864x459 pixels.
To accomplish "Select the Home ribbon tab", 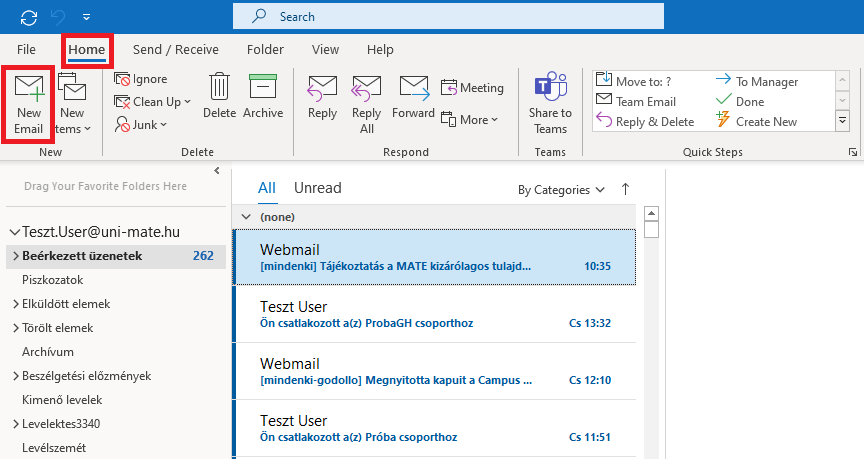I will 87,50.
